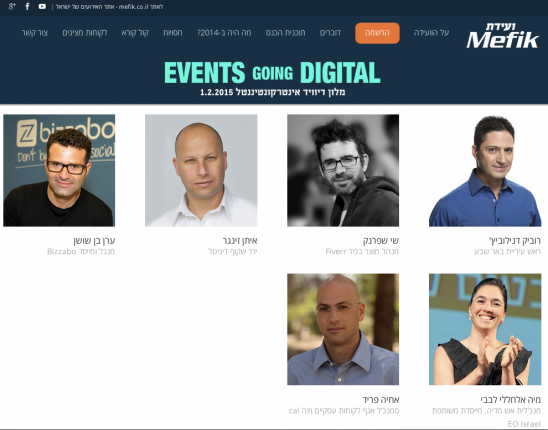This screenshot has width=548, height=430.
Task: Click the speaker name אחיה פריד
Action: tap(381, 400)
